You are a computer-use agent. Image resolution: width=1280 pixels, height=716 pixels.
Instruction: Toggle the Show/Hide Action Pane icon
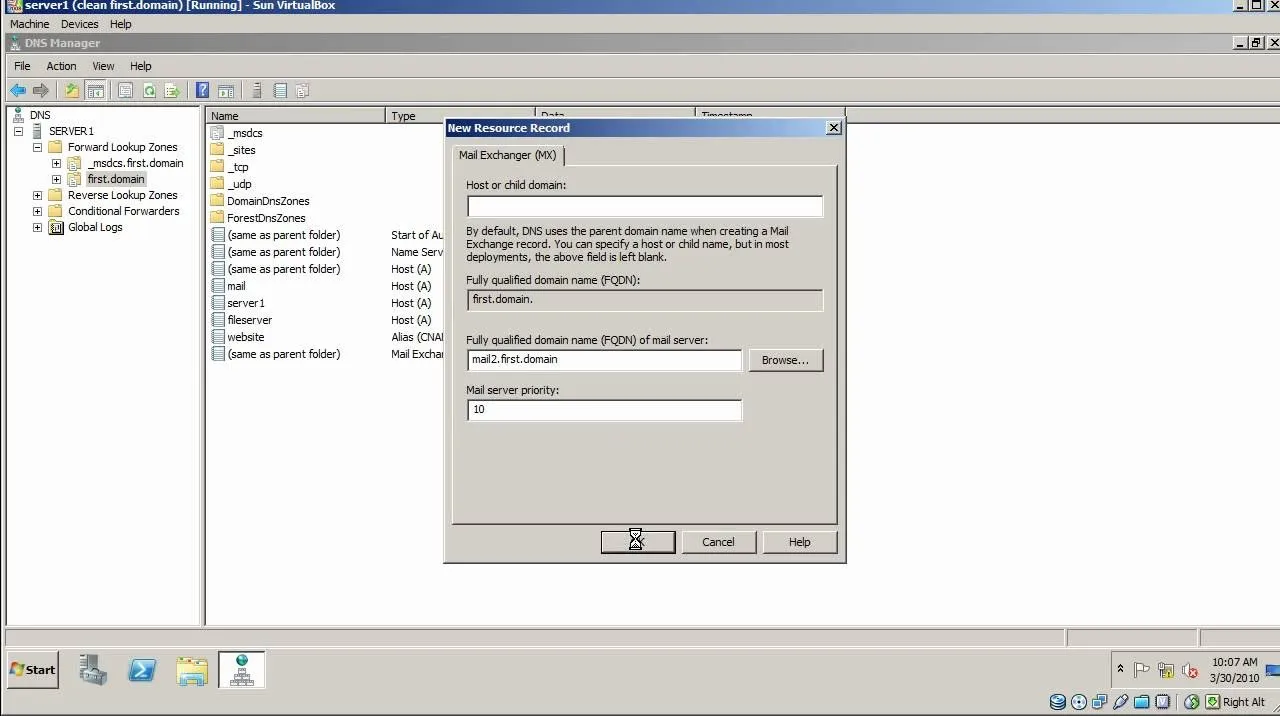coord(226,91)
